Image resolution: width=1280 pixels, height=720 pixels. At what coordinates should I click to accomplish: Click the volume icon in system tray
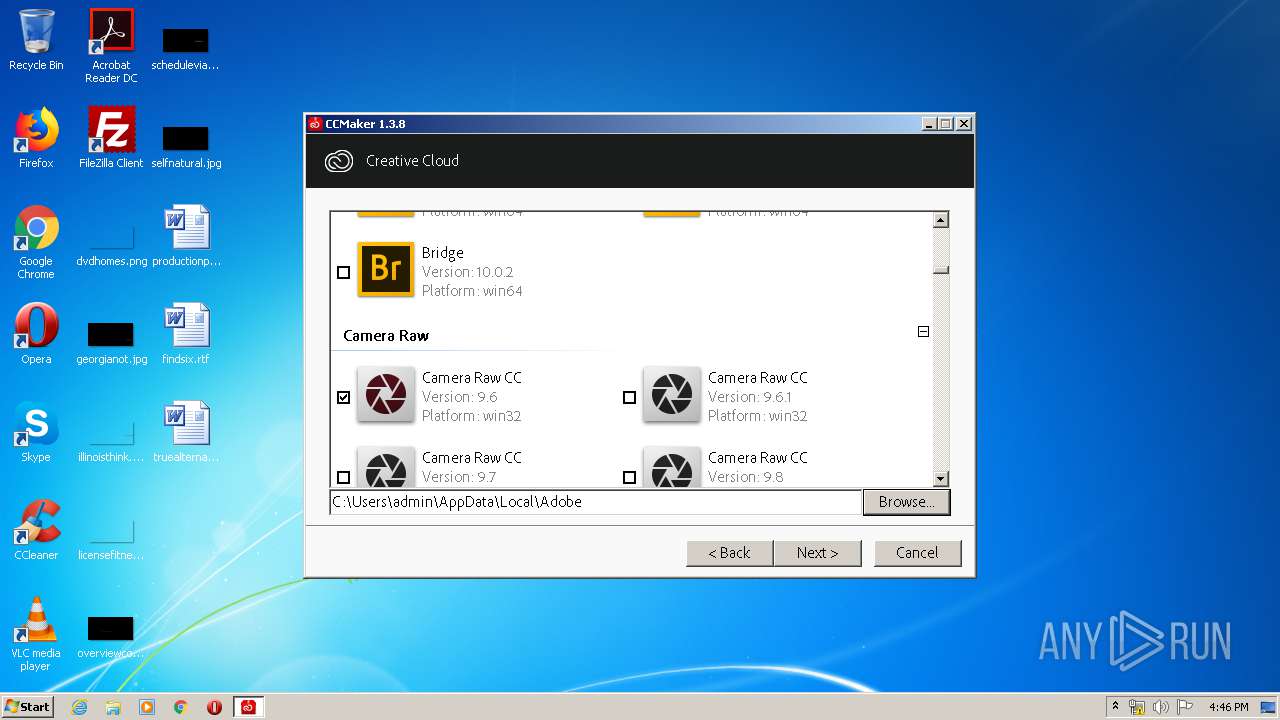pos(1160,707)
